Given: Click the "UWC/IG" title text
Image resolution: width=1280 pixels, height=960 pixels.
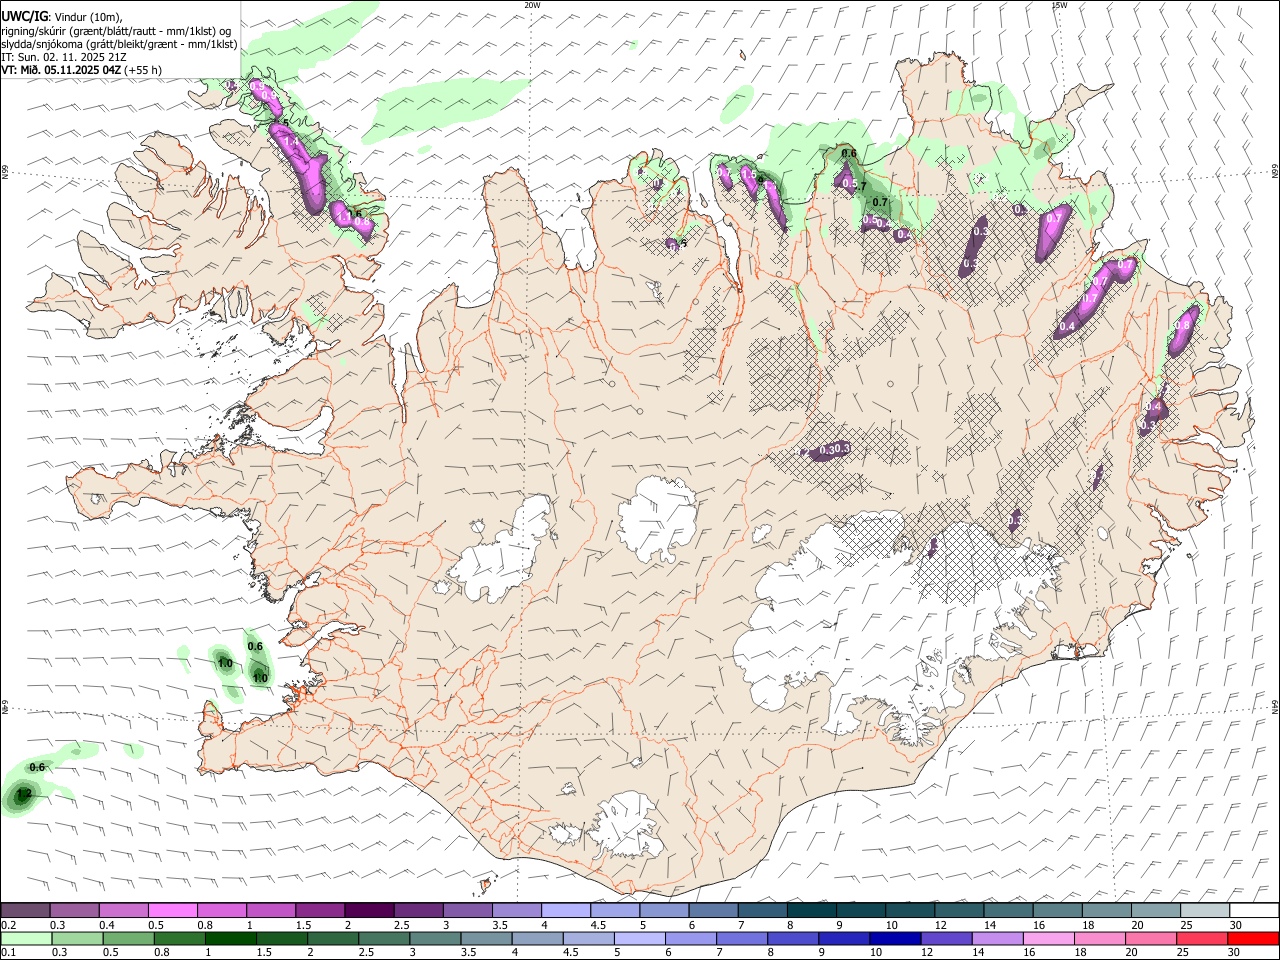Looking at the screenshot, I should 24,15.
